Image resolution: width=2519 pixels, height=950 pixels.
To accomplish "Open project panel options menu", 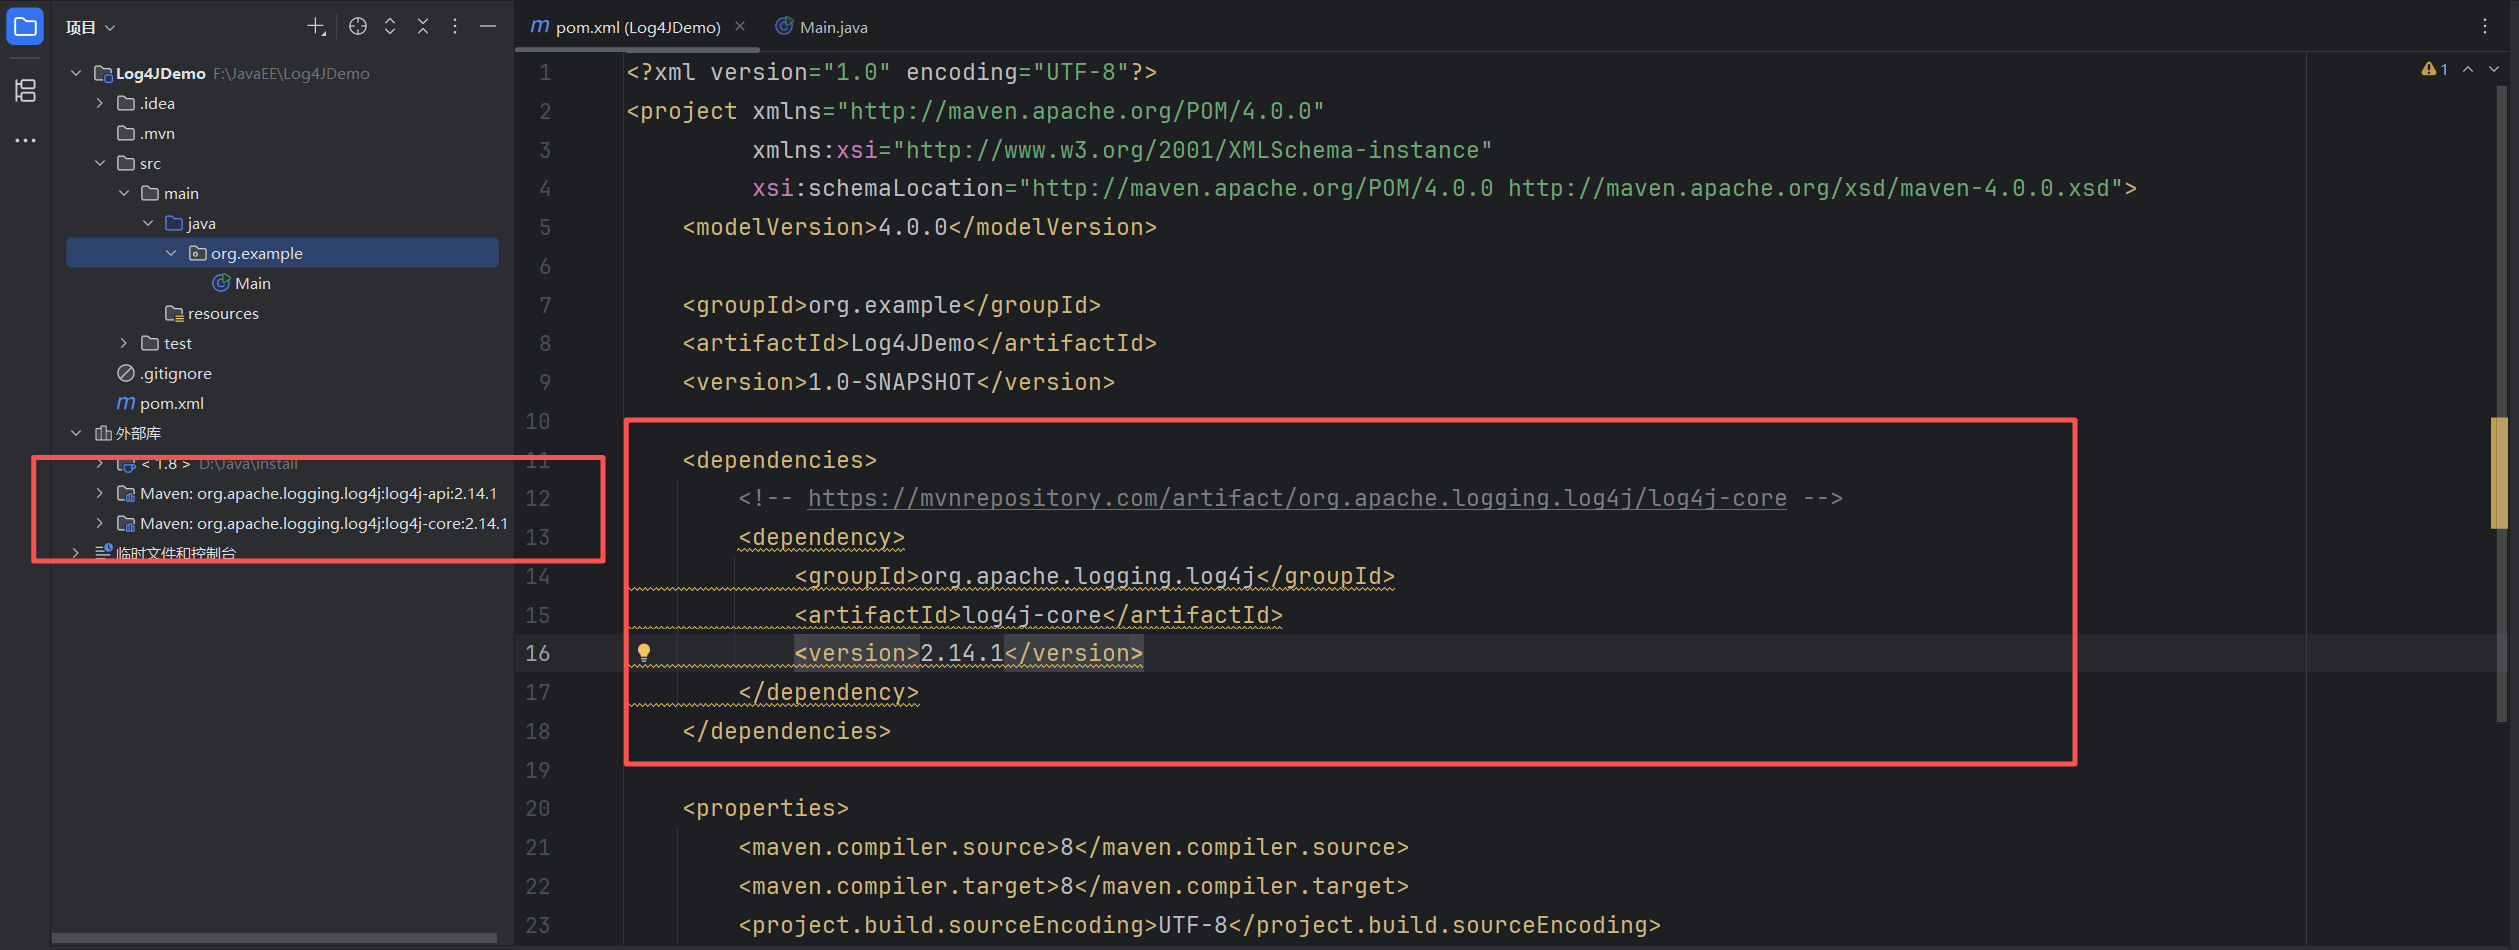I will click(x=455, y=27).
